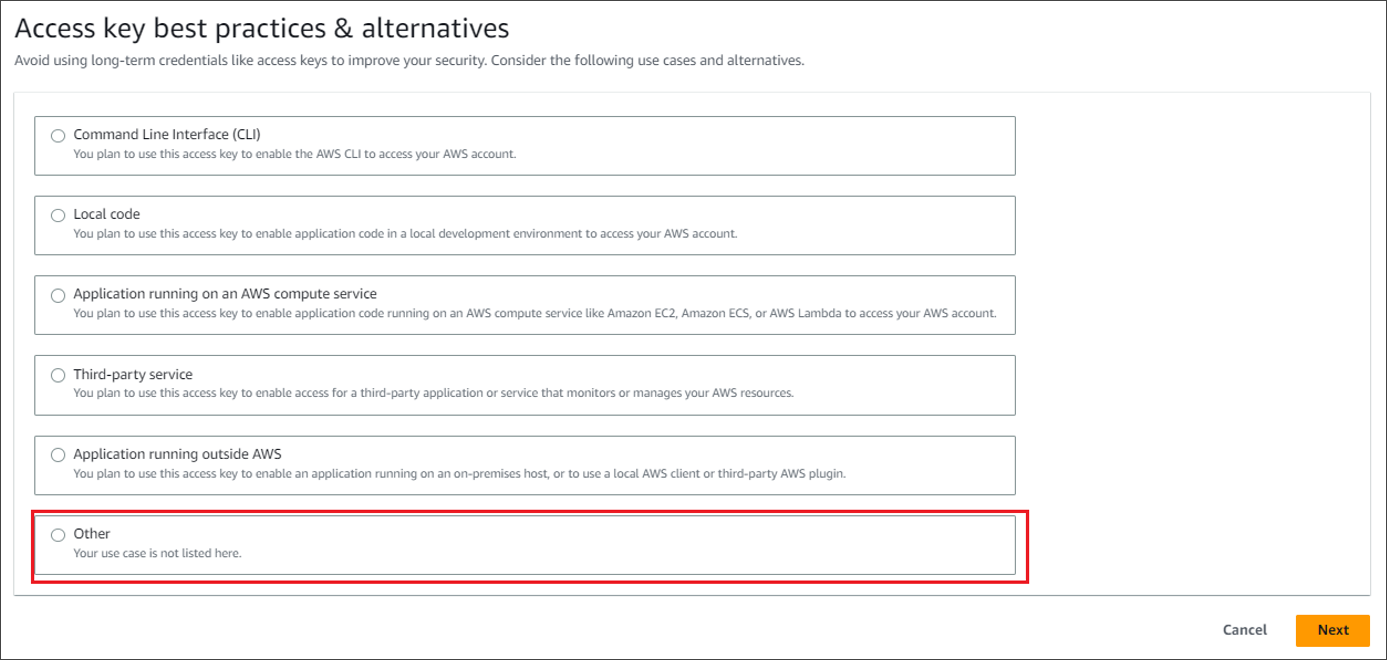
Task: Click the "Access key best practices & alternatives" heading
Action: [262, 27]
